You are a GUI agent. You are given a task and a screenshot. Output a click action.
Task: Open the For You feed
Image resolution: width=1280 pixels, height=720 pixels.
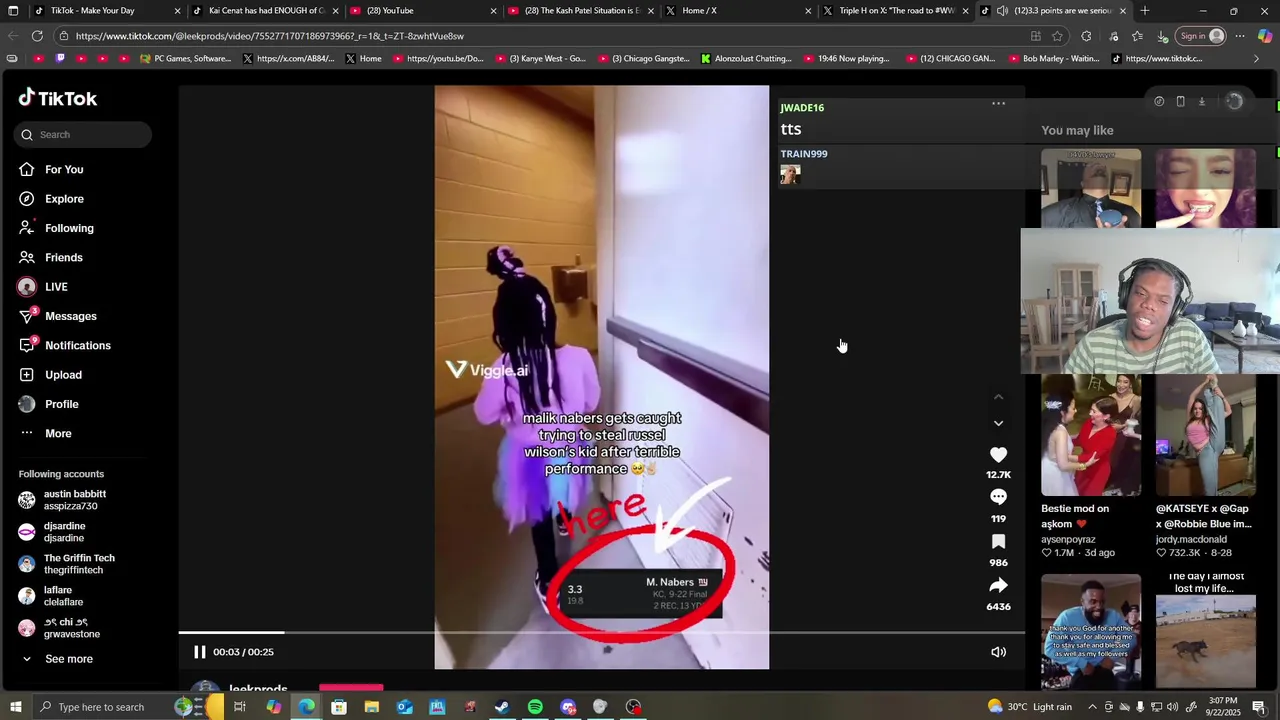(x=64, y=170)
